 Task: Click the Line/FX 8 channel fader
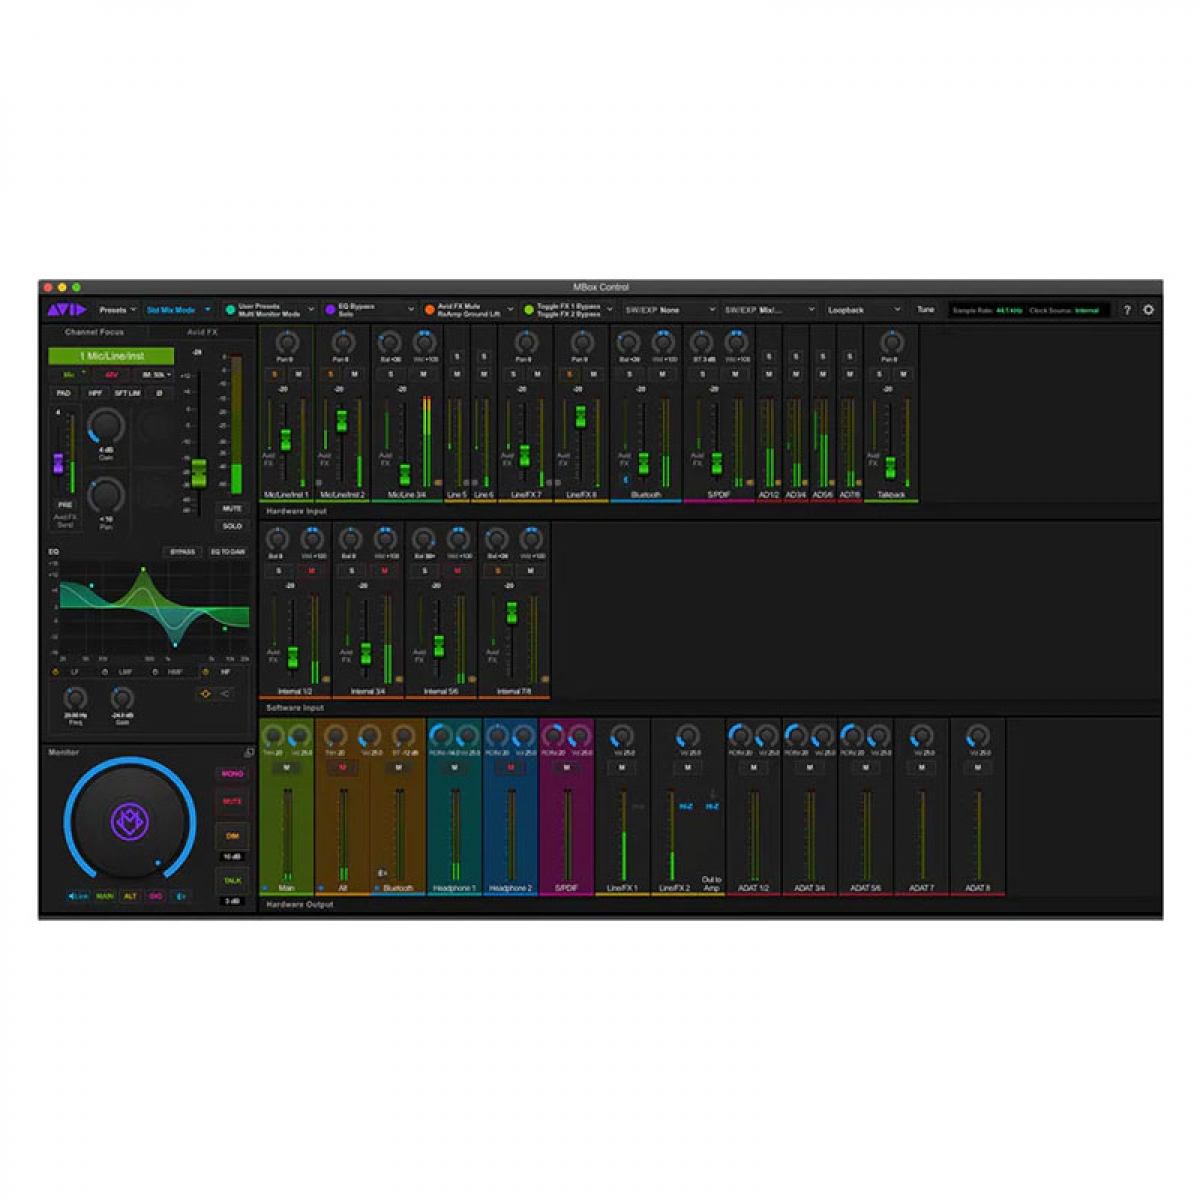580,416
